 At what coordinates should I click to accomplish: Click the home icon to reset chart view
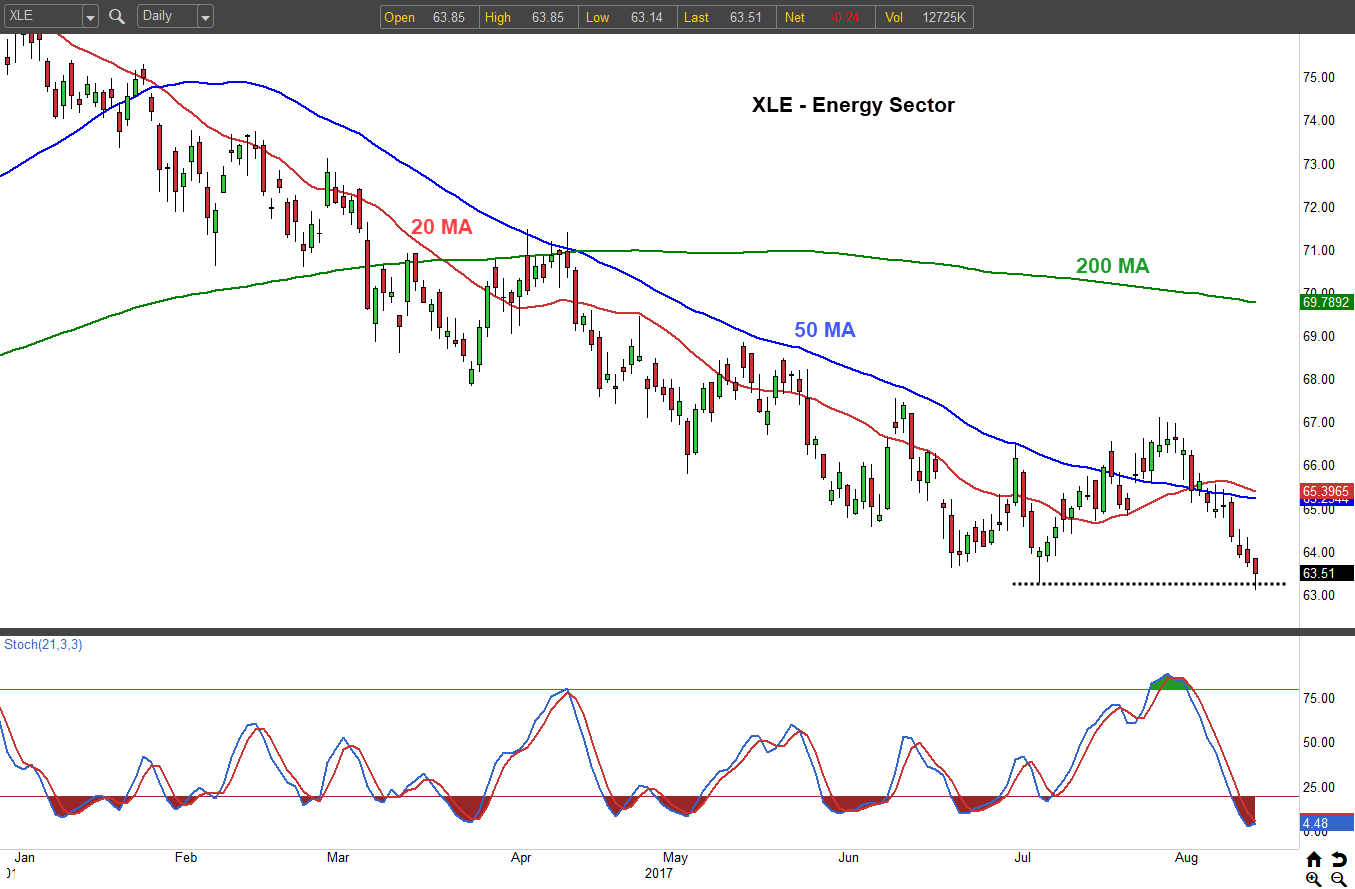[x=1314, y=859]
